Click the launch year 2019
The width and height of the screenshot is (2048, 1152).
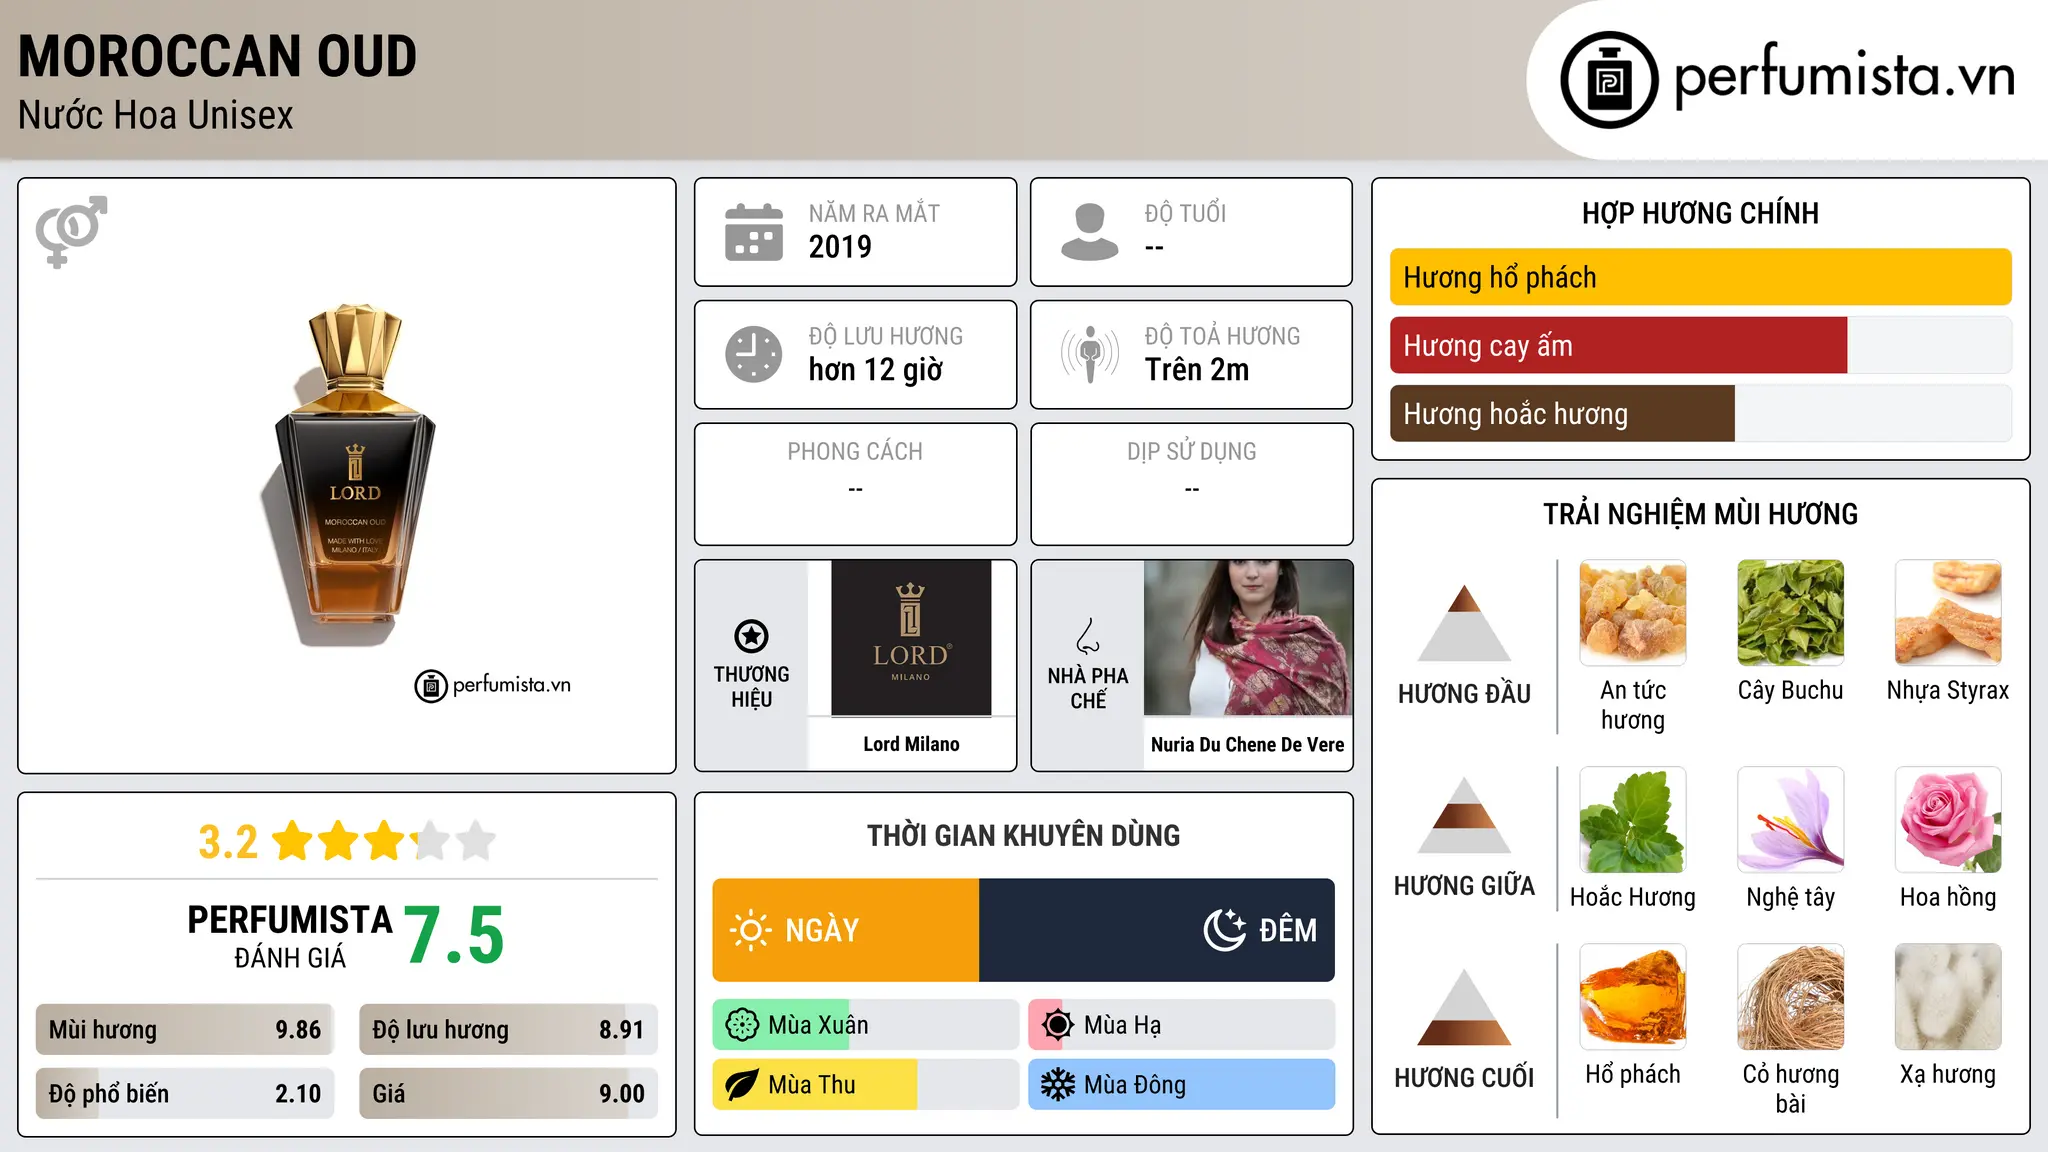(840, 246)
